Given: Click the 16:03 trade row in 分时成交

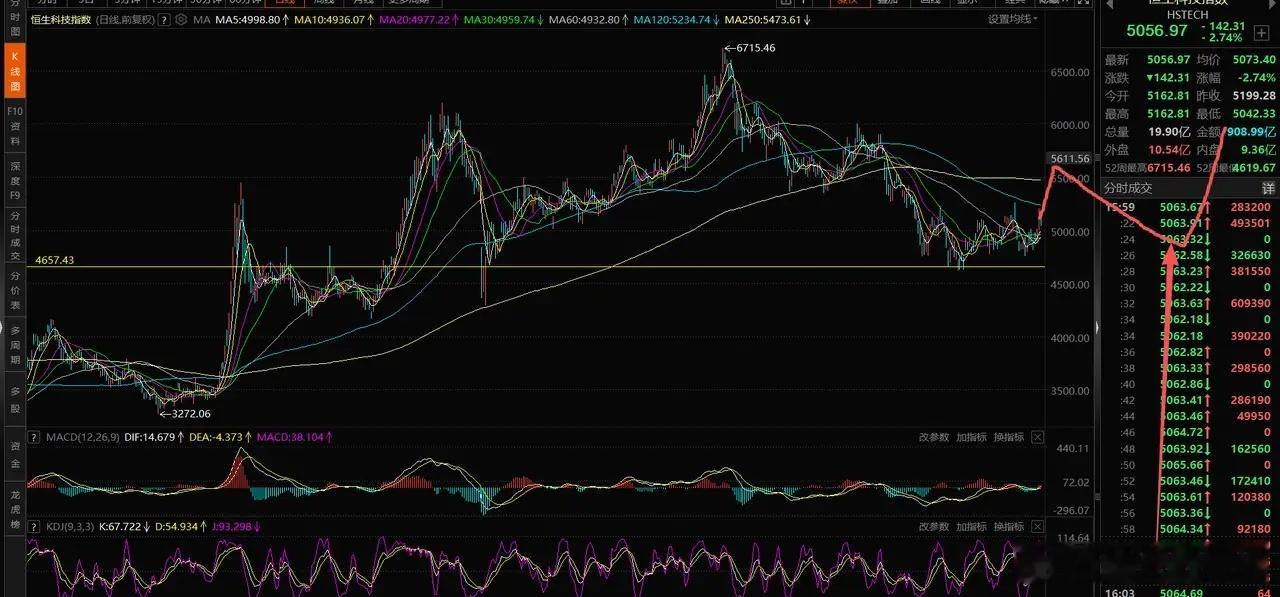Looking at the screenshot, I should click(x=1190, y=593).
